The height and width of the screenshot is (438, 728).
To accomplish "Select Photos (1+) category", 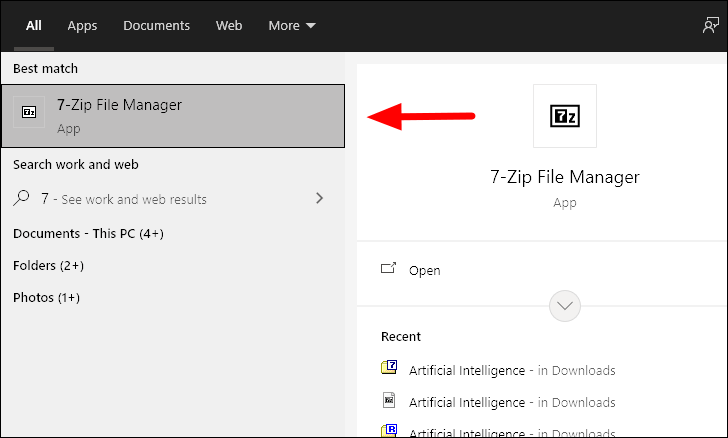I will [x=46, y=297].
